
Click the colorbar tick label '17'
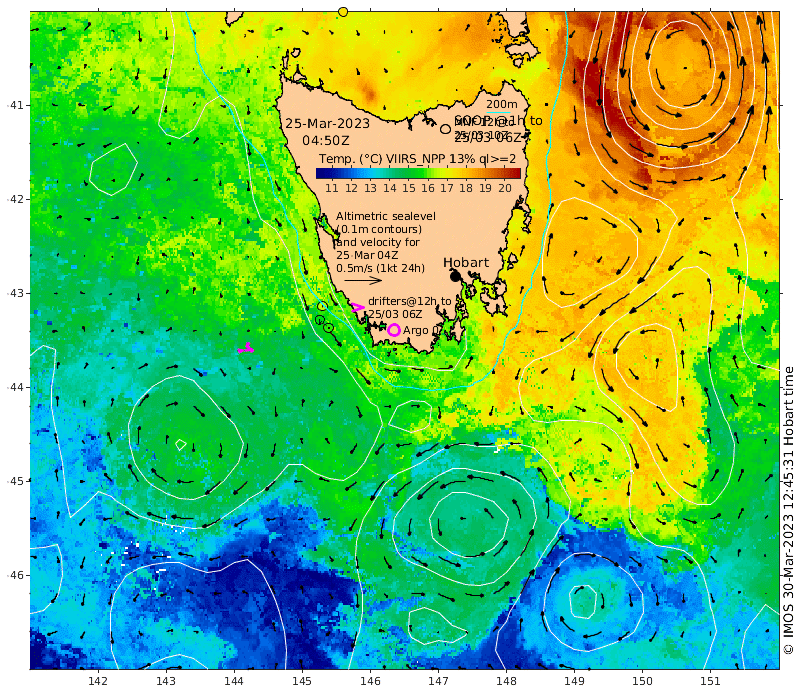click(447, 188)
